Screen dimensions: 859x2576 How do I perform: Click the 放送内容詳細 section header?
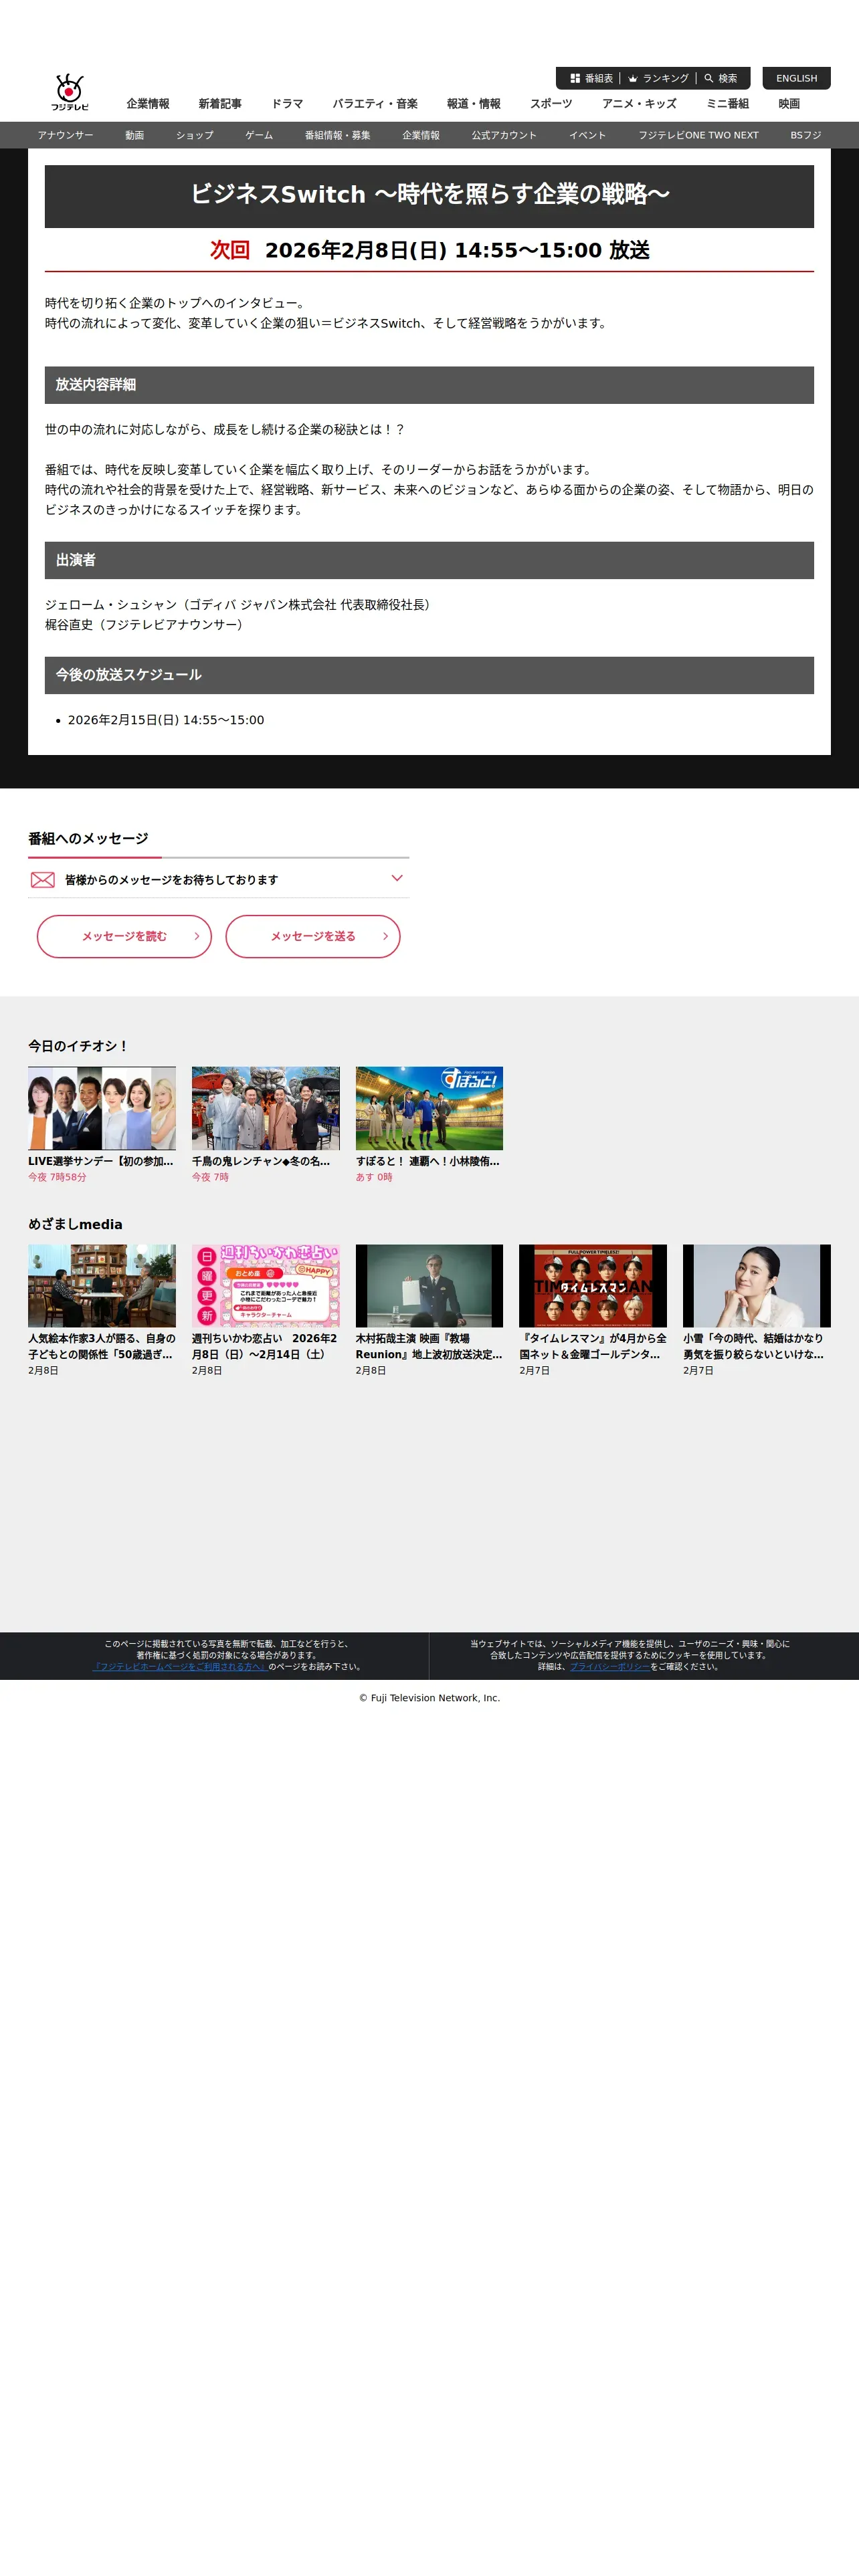click(429, 385)
